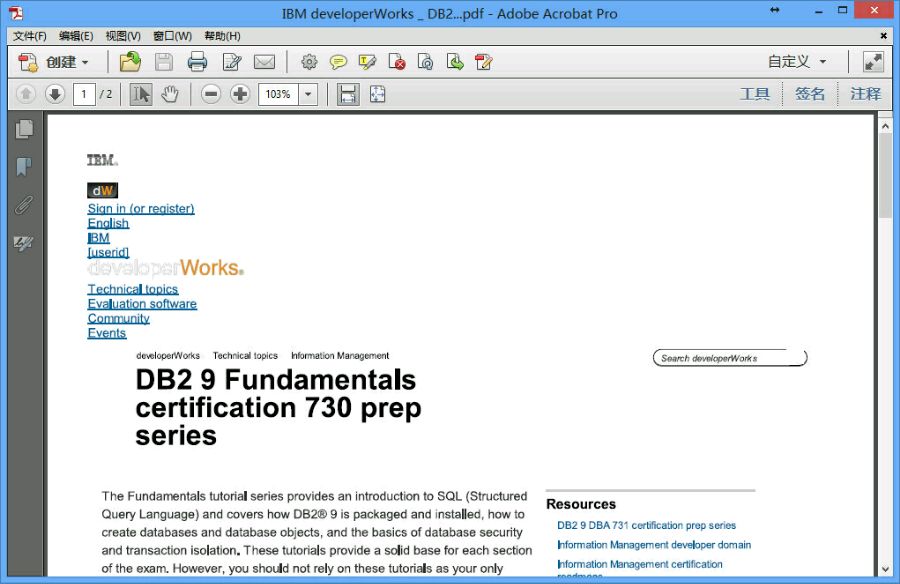Open the Preferences gear icon
The height and width of the screenshot is (584, 900).
click(309, 62)
